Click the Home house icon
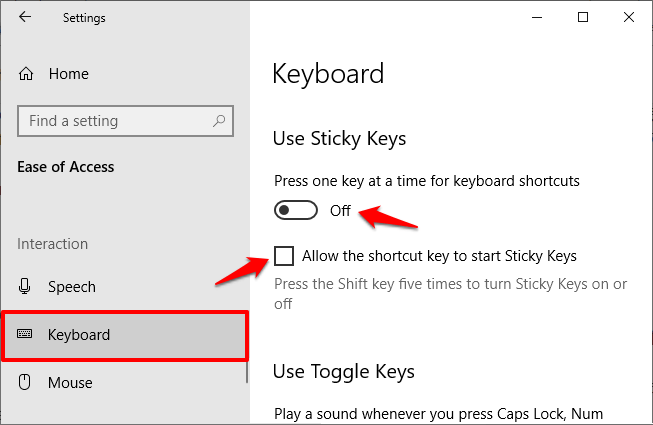Screen dimensions: 653x425 26,74
